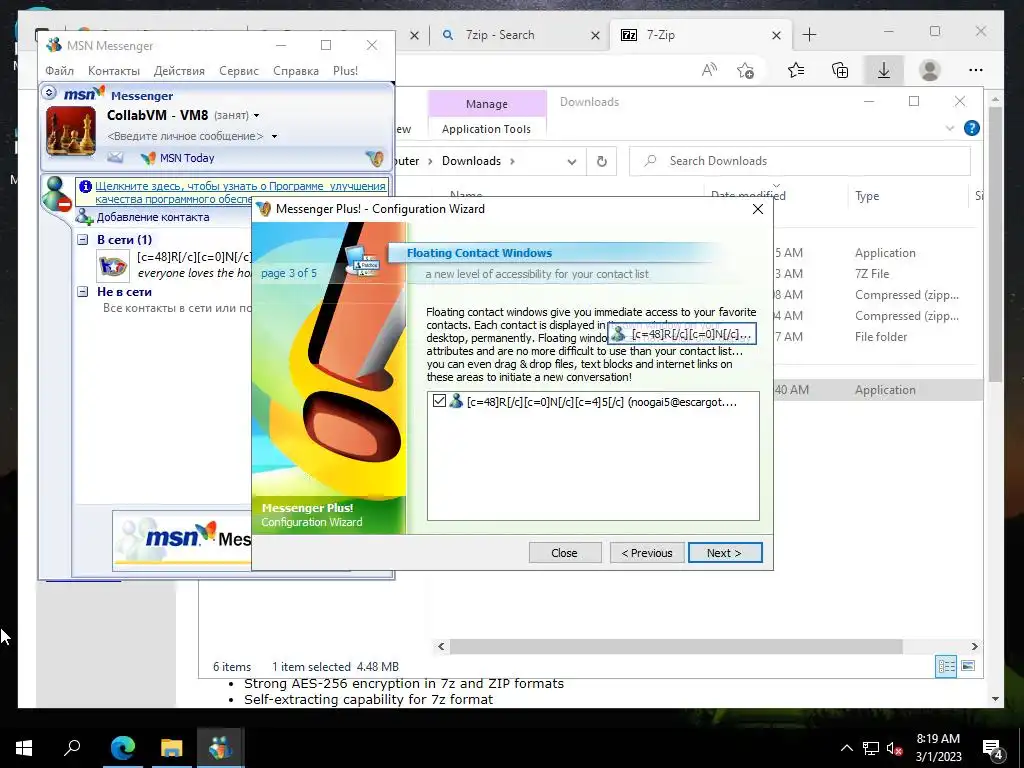
Task: Open the MSN mail envelope icon
Action: (x=115, y=157)
